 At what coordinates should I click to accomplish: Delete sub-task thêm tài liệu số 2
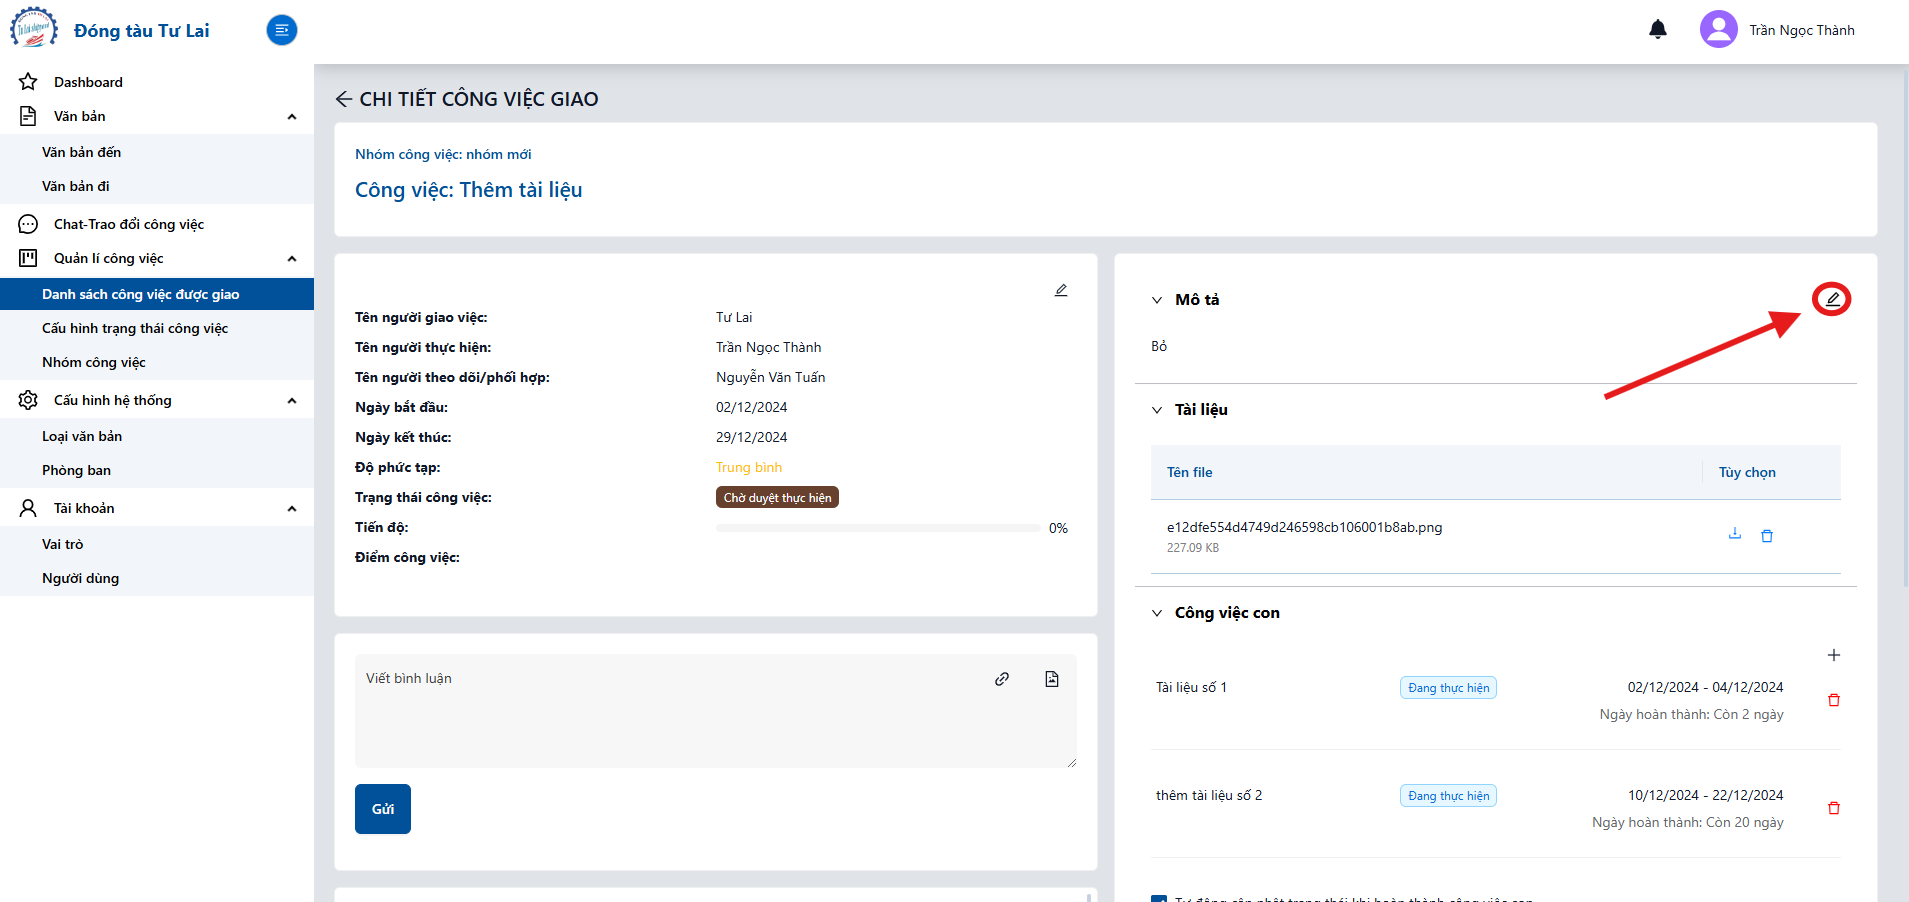[x=1834, y=808]
